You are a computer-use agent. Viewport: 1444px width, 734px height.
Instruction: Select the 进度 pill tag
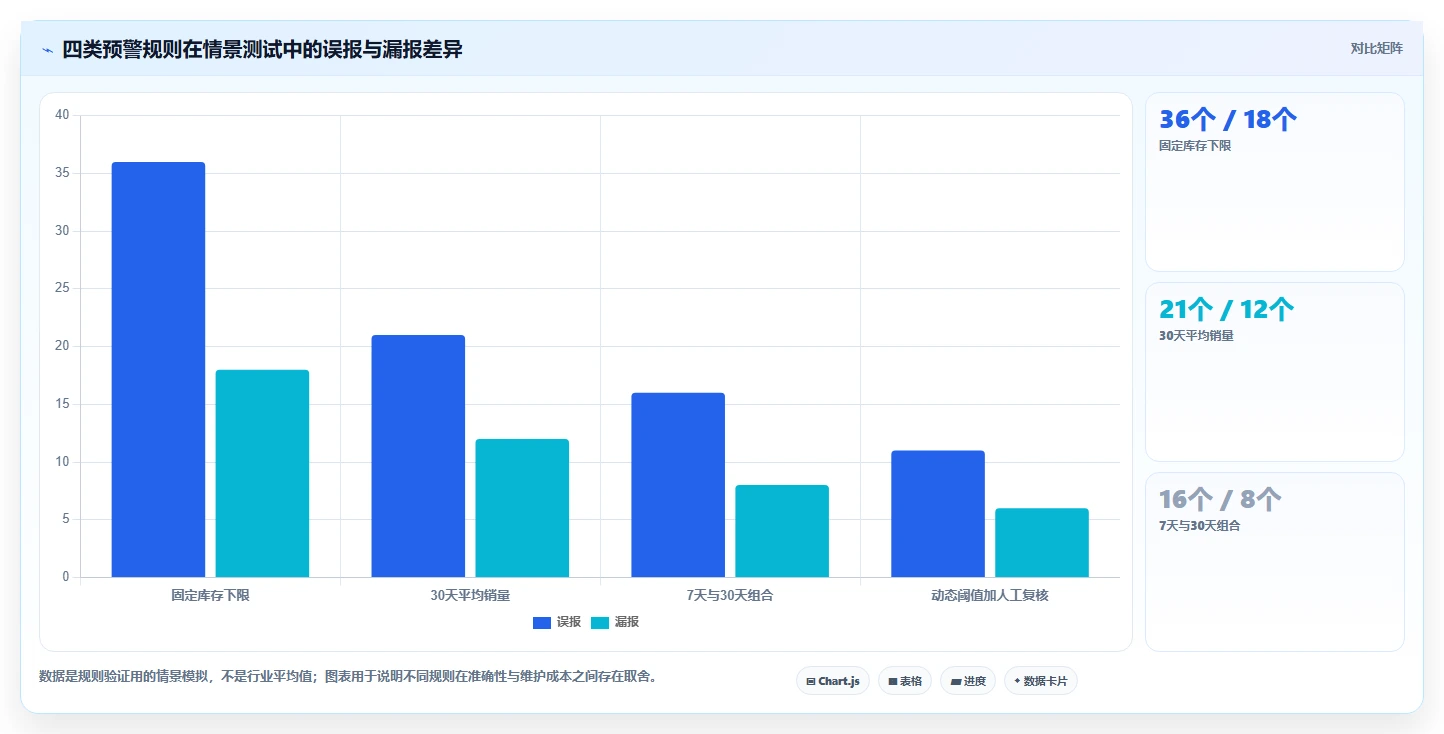(x=968, y=681)
